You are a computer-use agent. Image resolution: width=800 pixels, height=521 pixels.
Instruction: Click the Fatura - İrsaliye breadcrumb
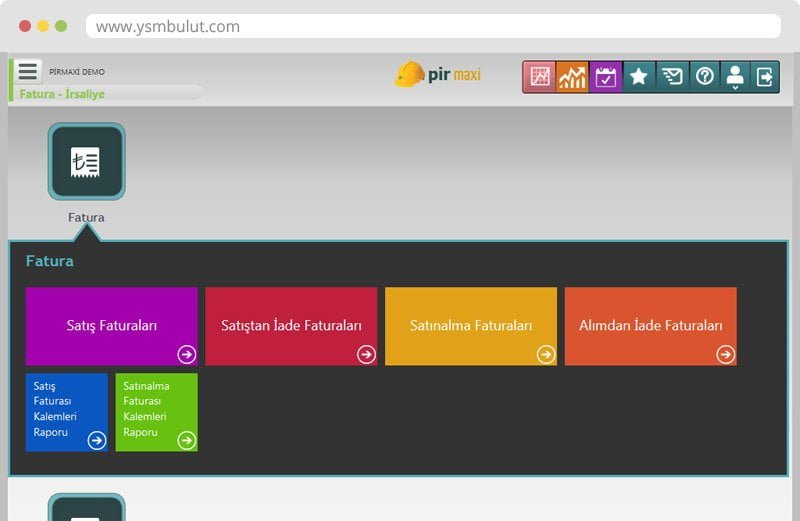62,94
